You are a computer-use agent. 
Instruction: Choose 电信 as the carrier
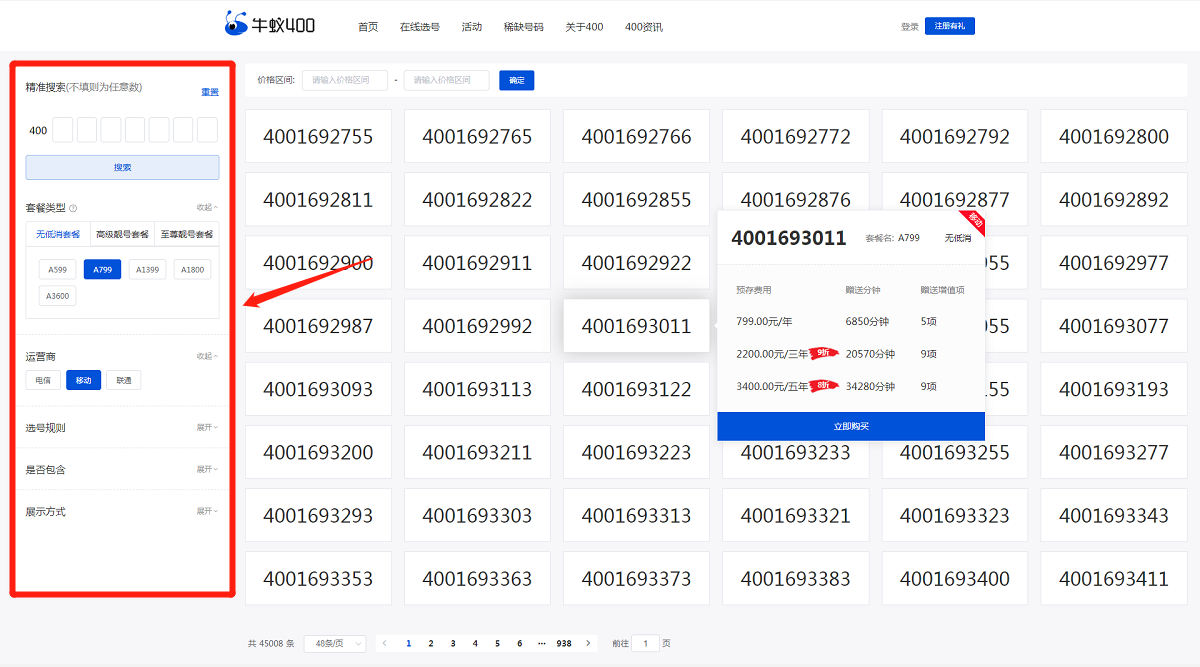tap(43, 380)
